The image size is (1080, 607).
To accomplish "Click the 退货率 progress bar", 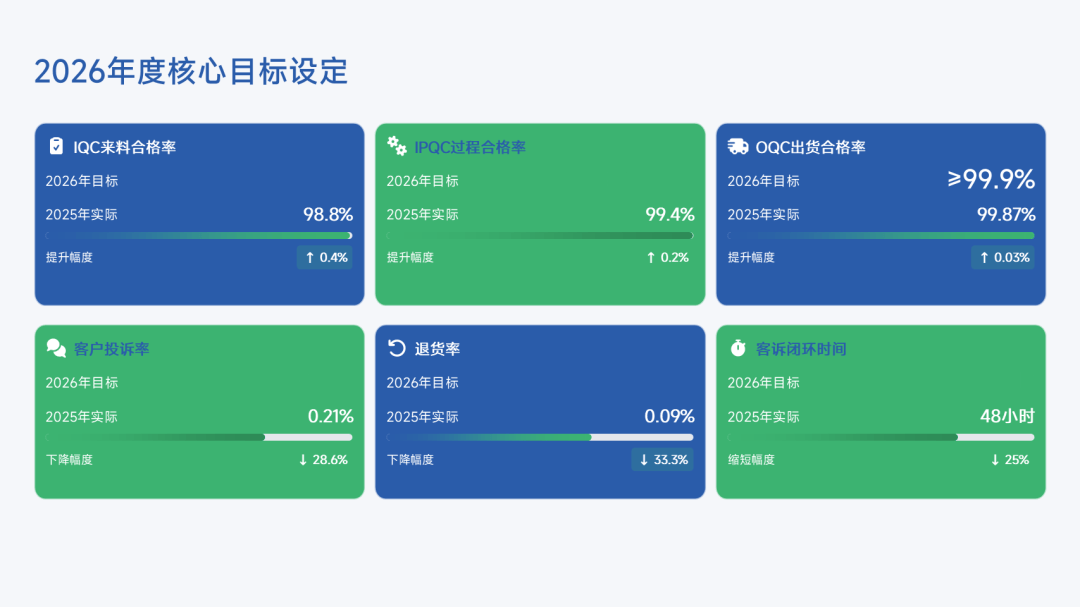I will (x=540, y=437).
